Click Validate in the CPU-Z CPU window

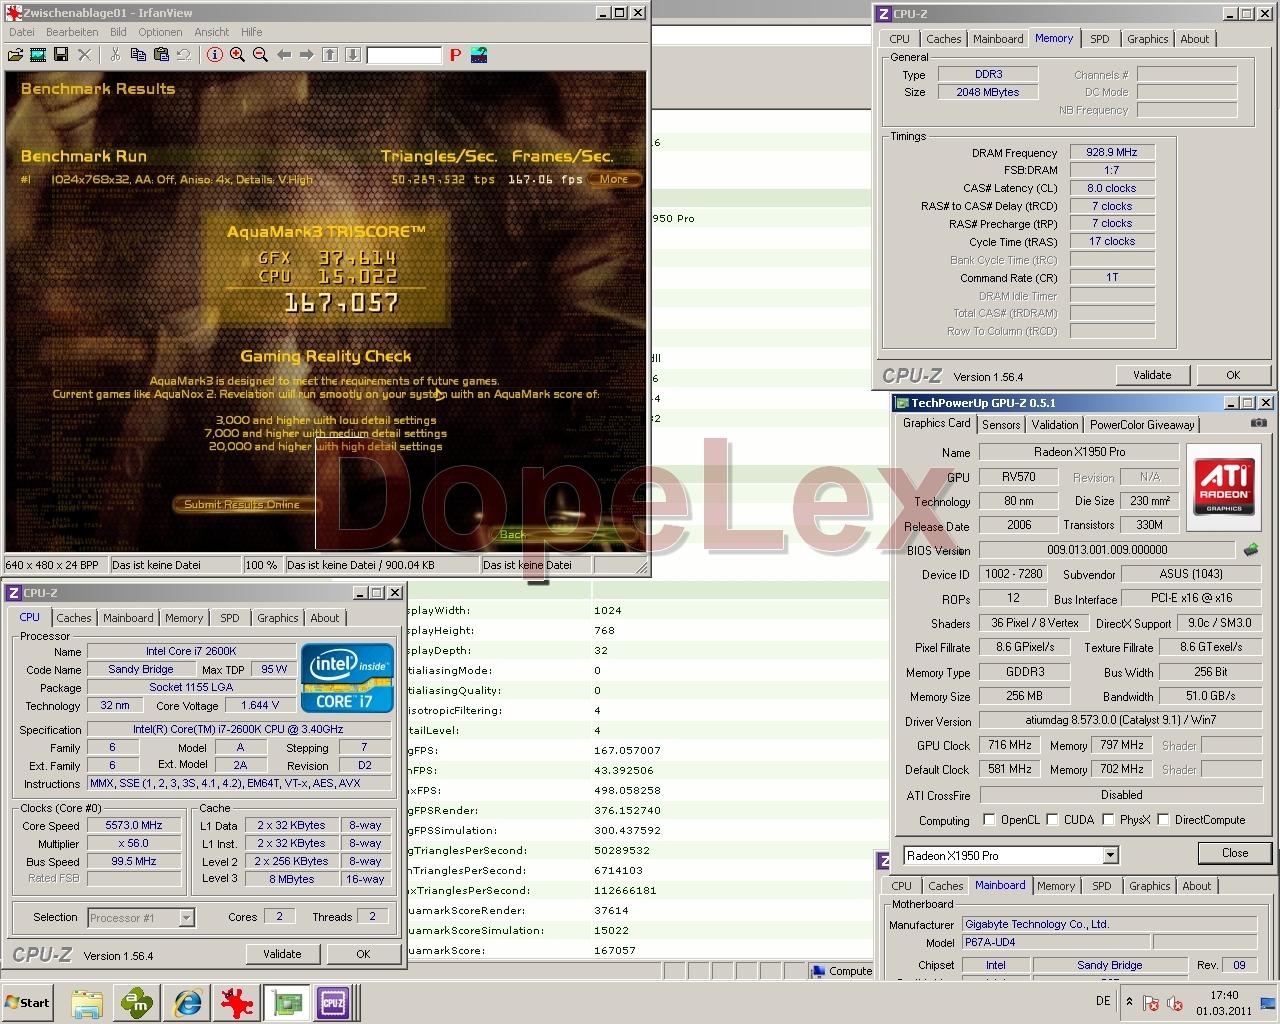tap(282, 954)
